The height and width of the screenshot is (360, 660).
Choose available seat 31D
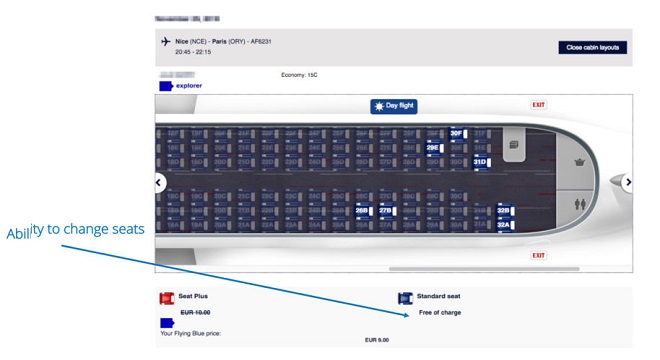click(482, 162)
